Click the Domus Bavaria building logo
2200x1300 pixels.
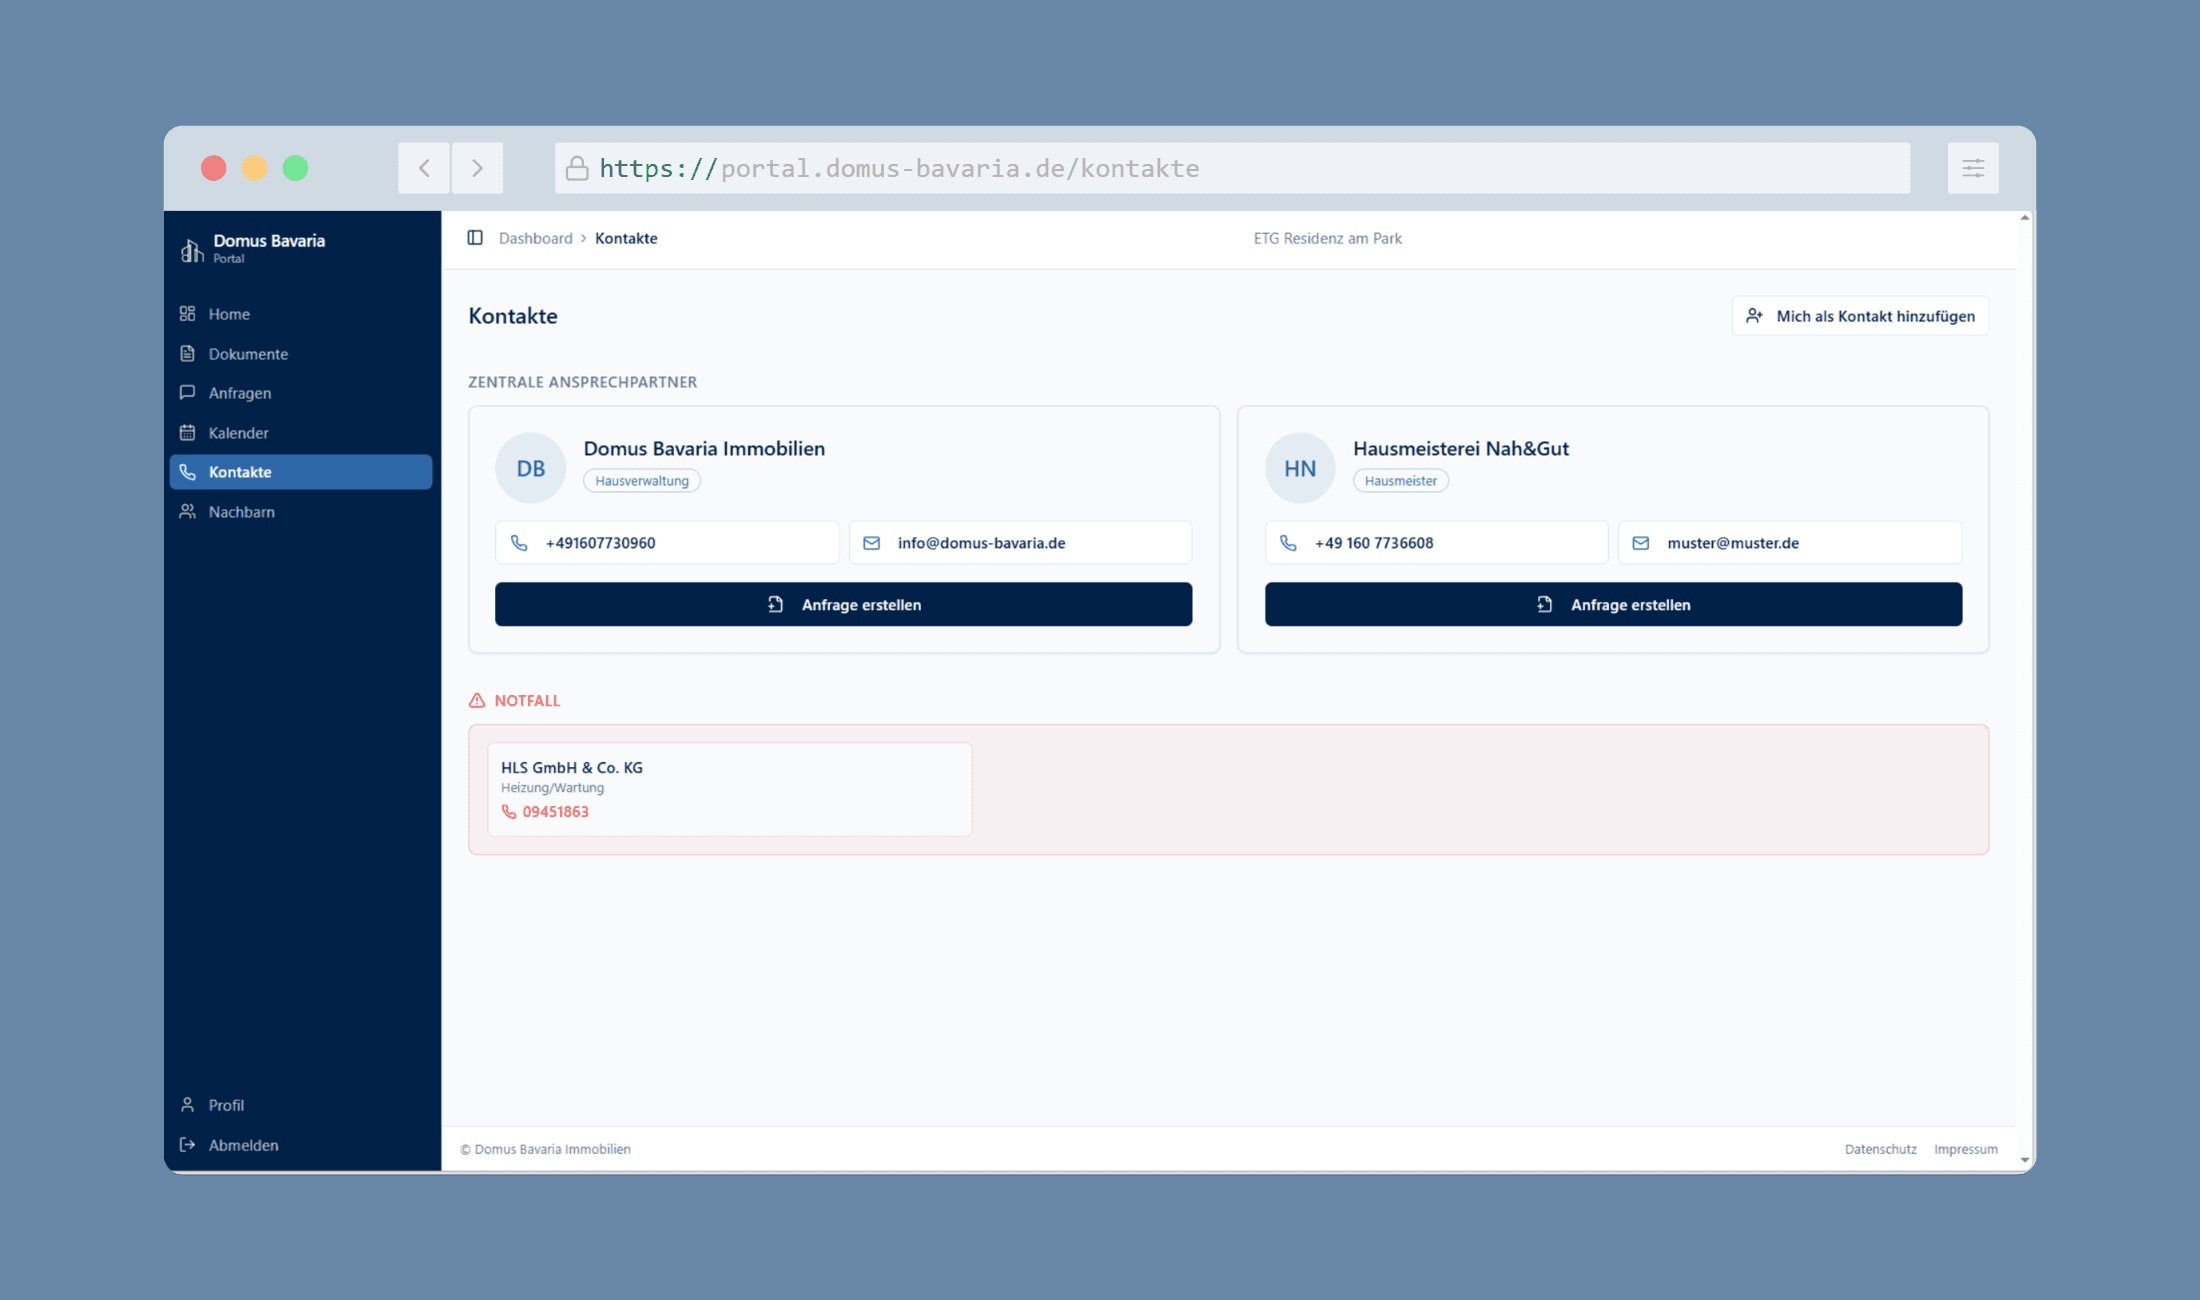click(x=191, y=249)
